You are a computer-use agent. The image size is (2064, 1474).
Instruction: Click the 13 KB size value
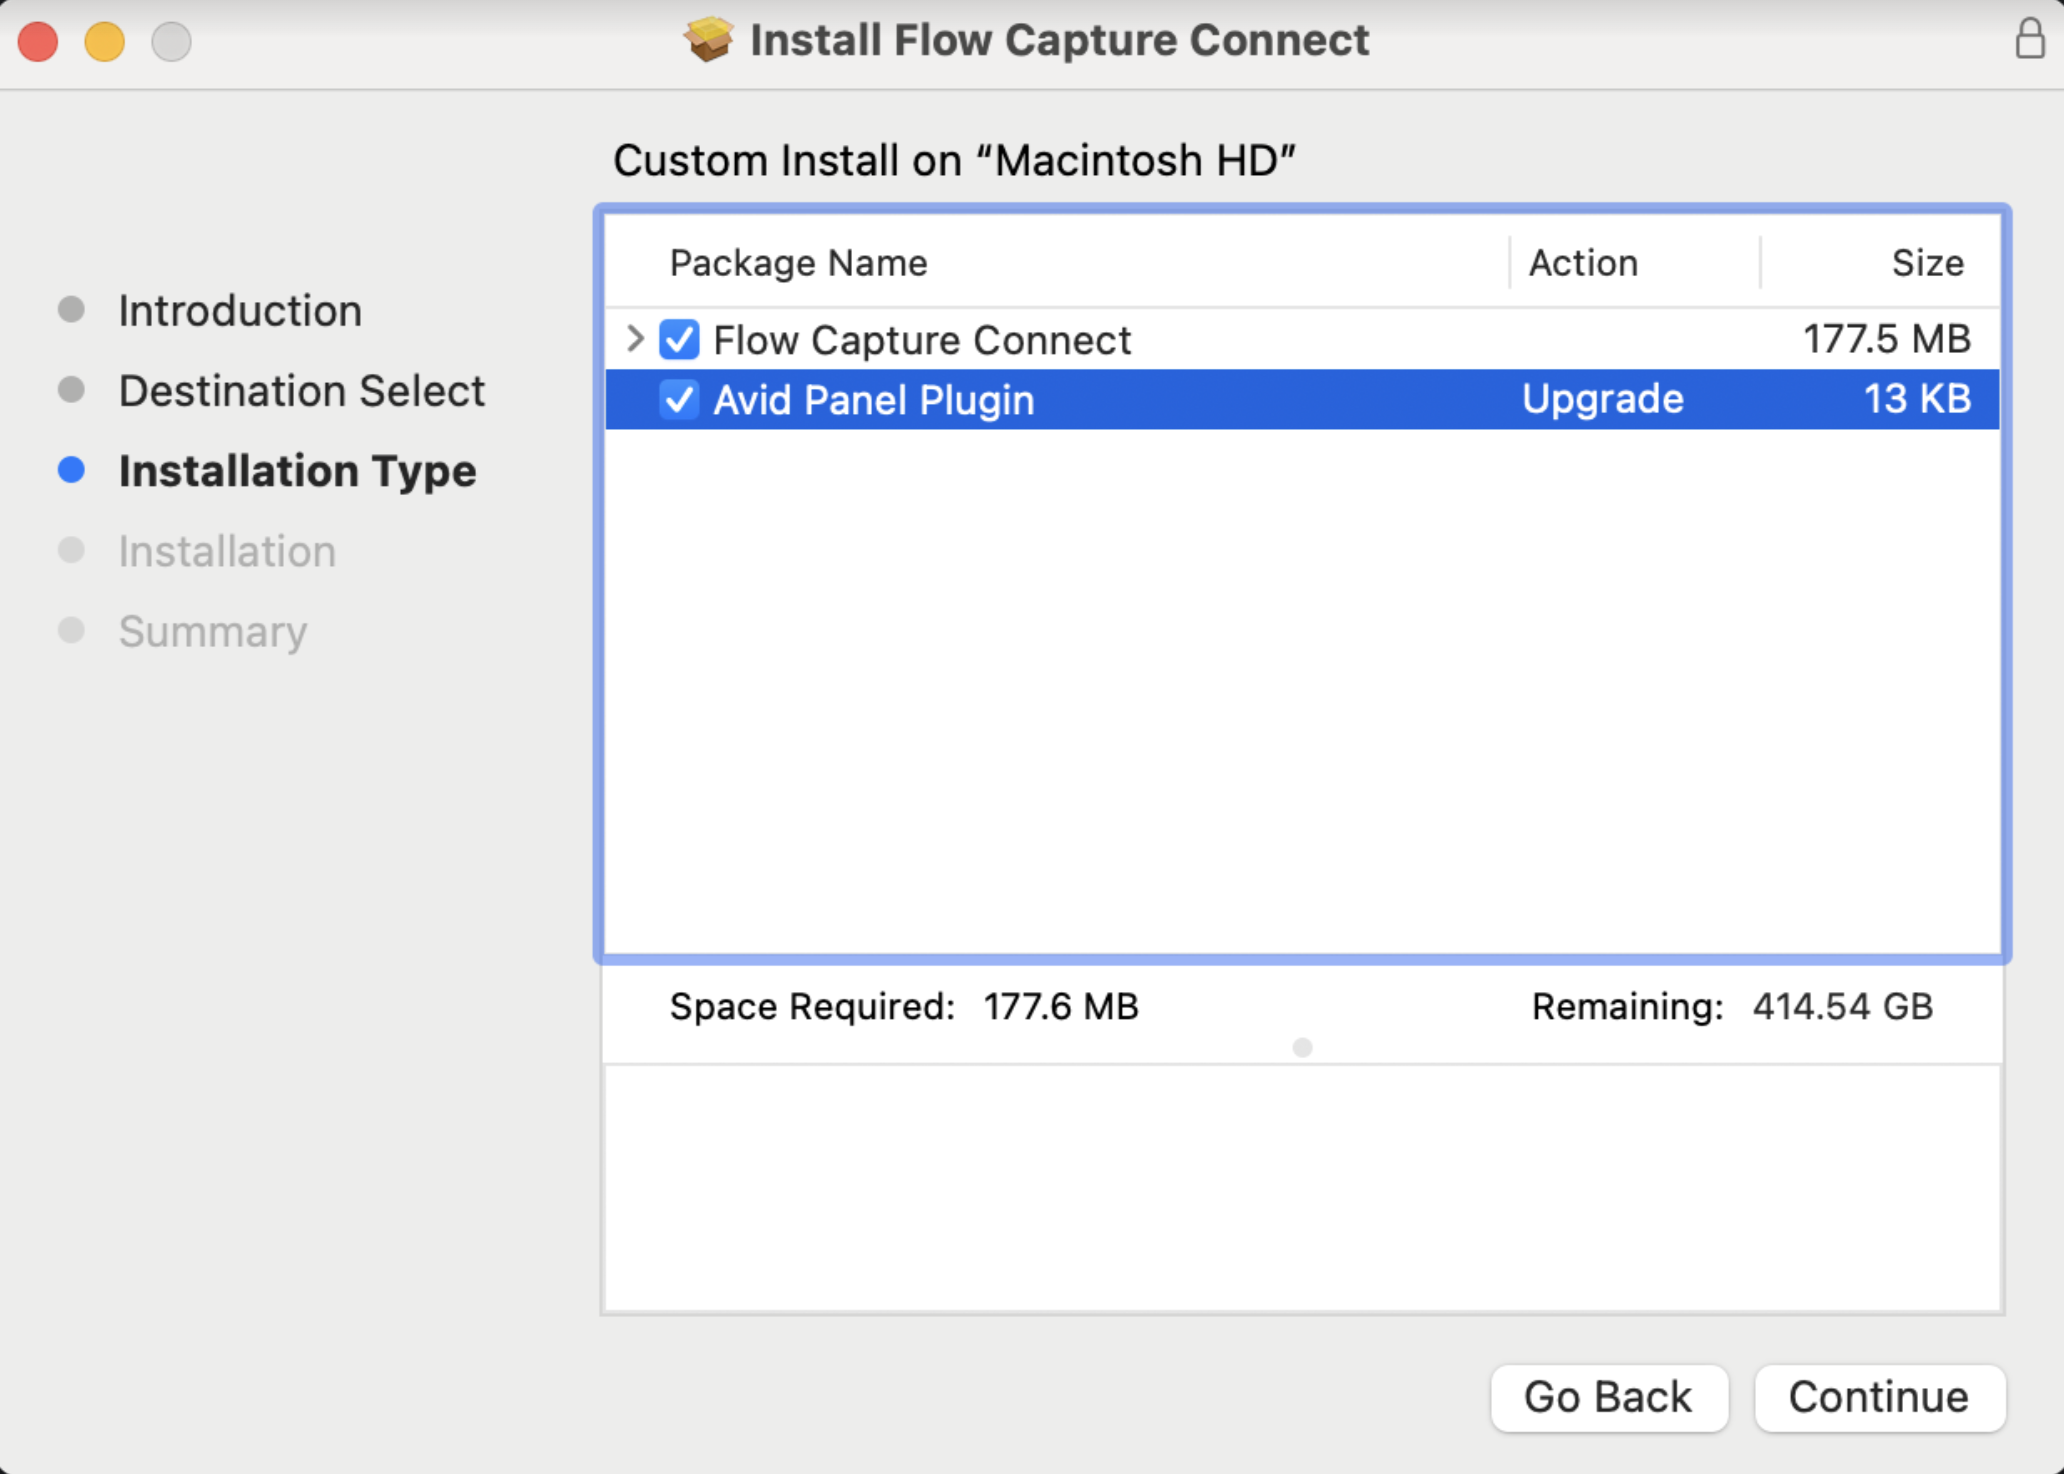[x=1917, y=399]
